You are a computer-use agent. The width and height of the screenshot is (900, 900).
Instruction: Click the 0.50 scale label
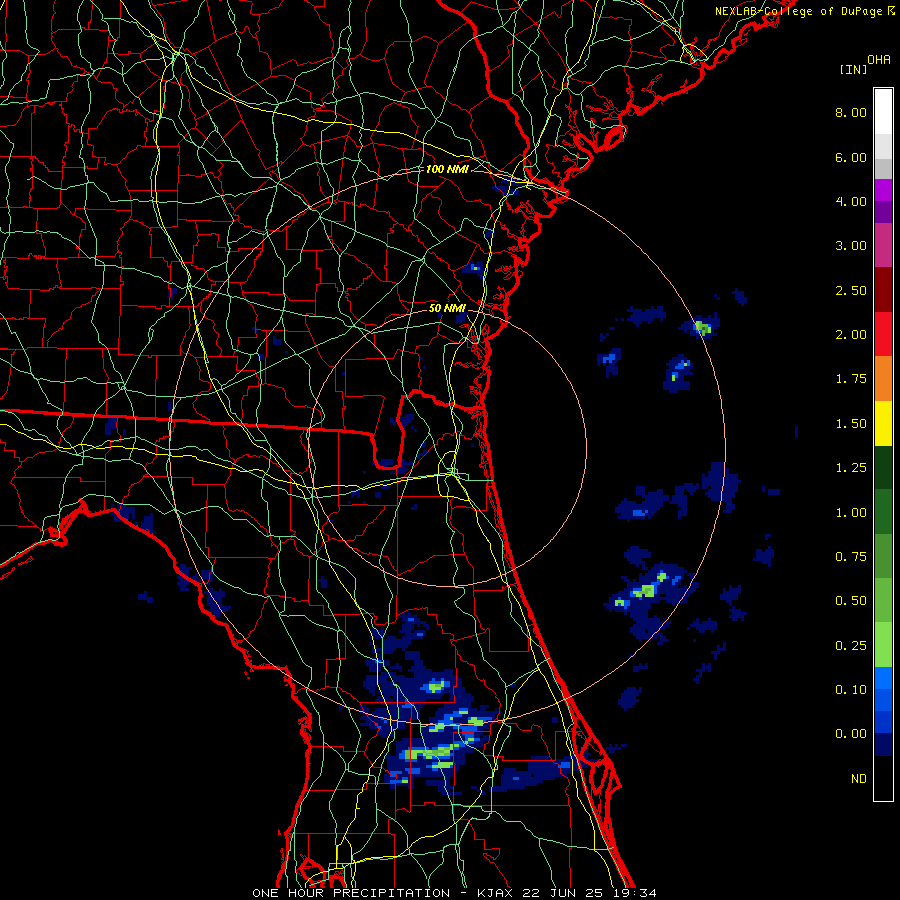coord(851,601)
